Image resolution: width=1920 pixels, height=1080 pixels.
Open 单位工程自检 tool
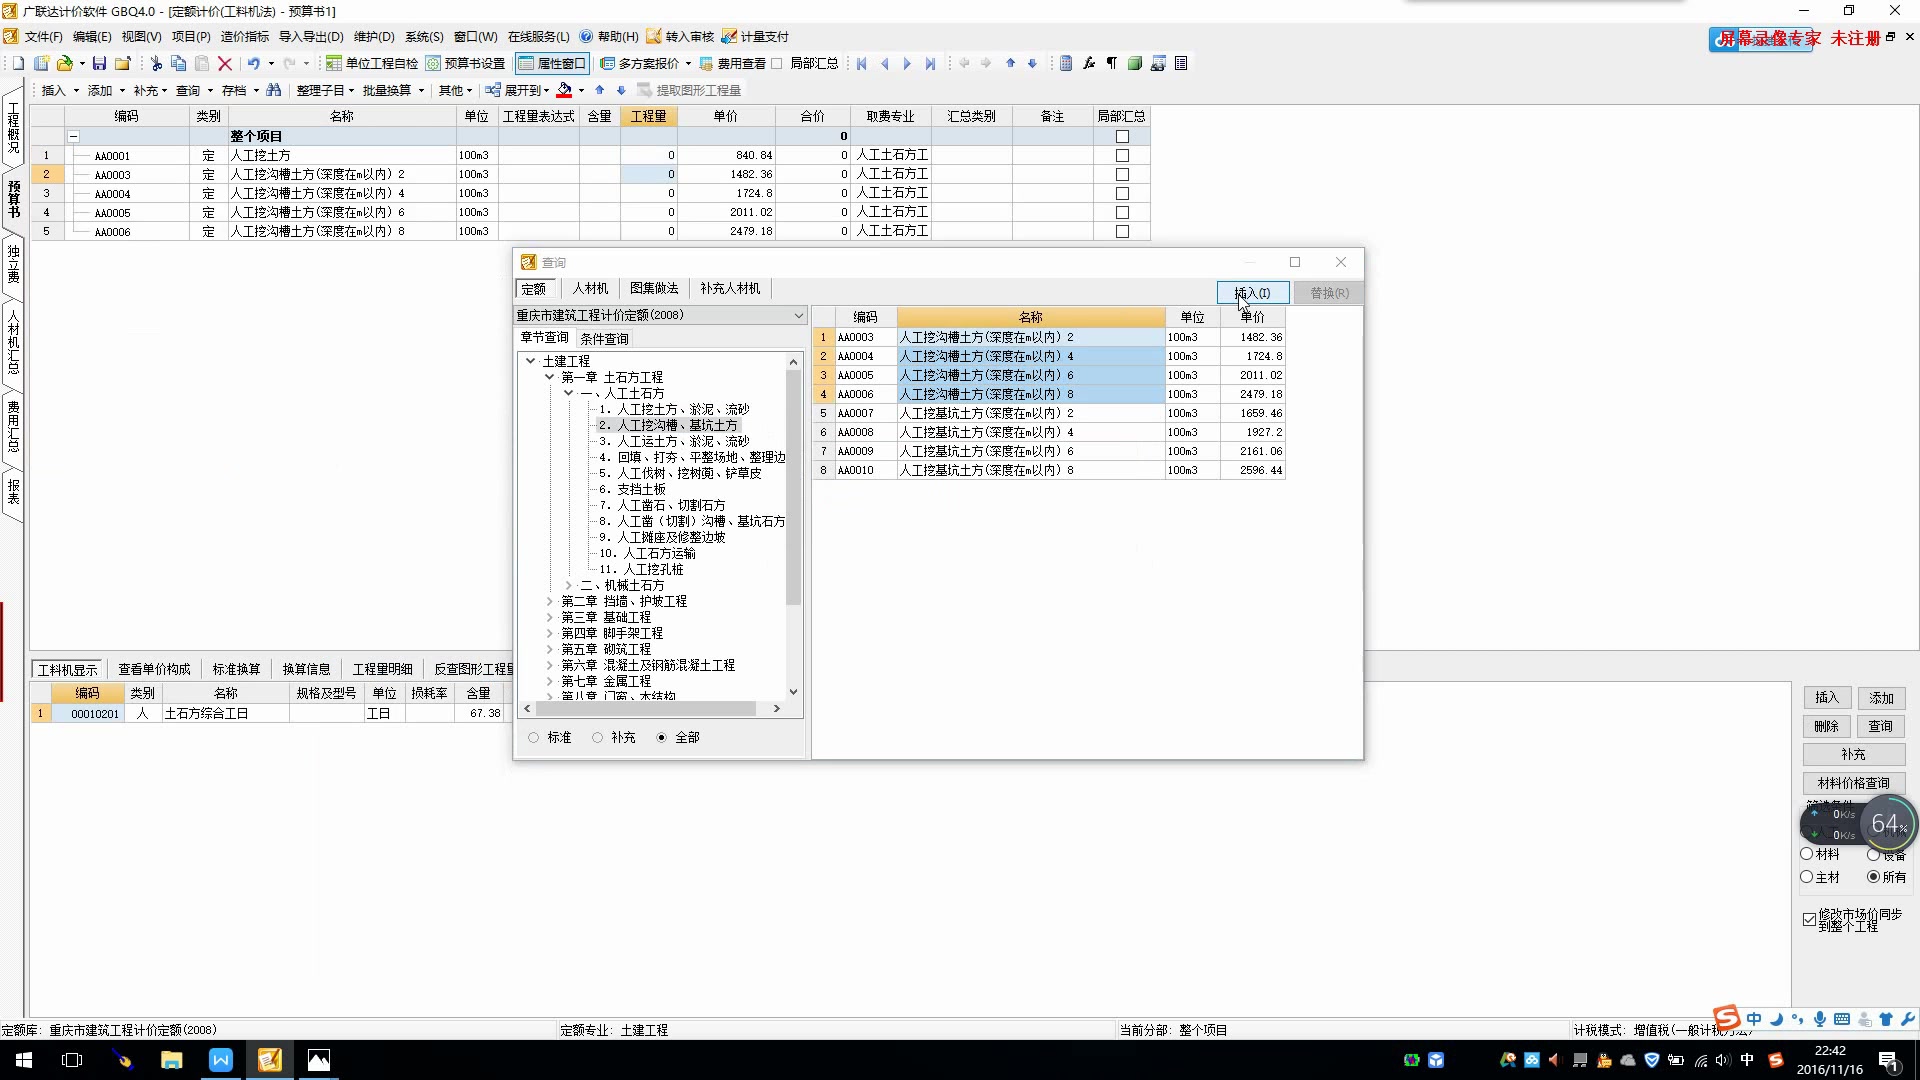pos(372,63)
